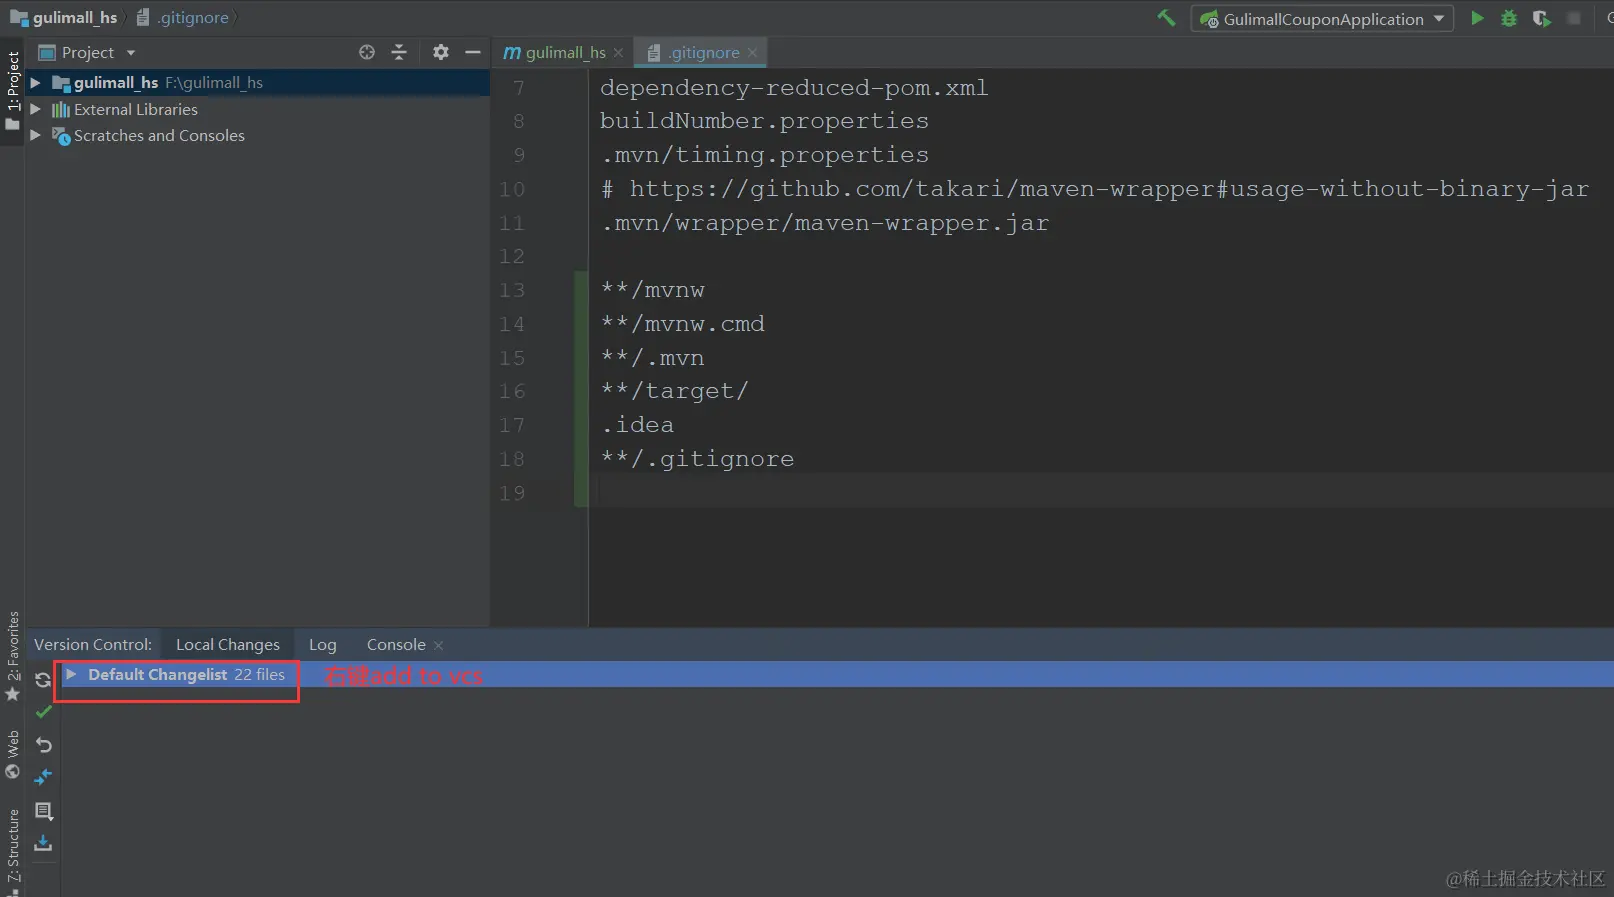The height and width of the screenshot is (897, 1614).
Task: Close the Console tab in Version Control
Action: click(438, 646)
